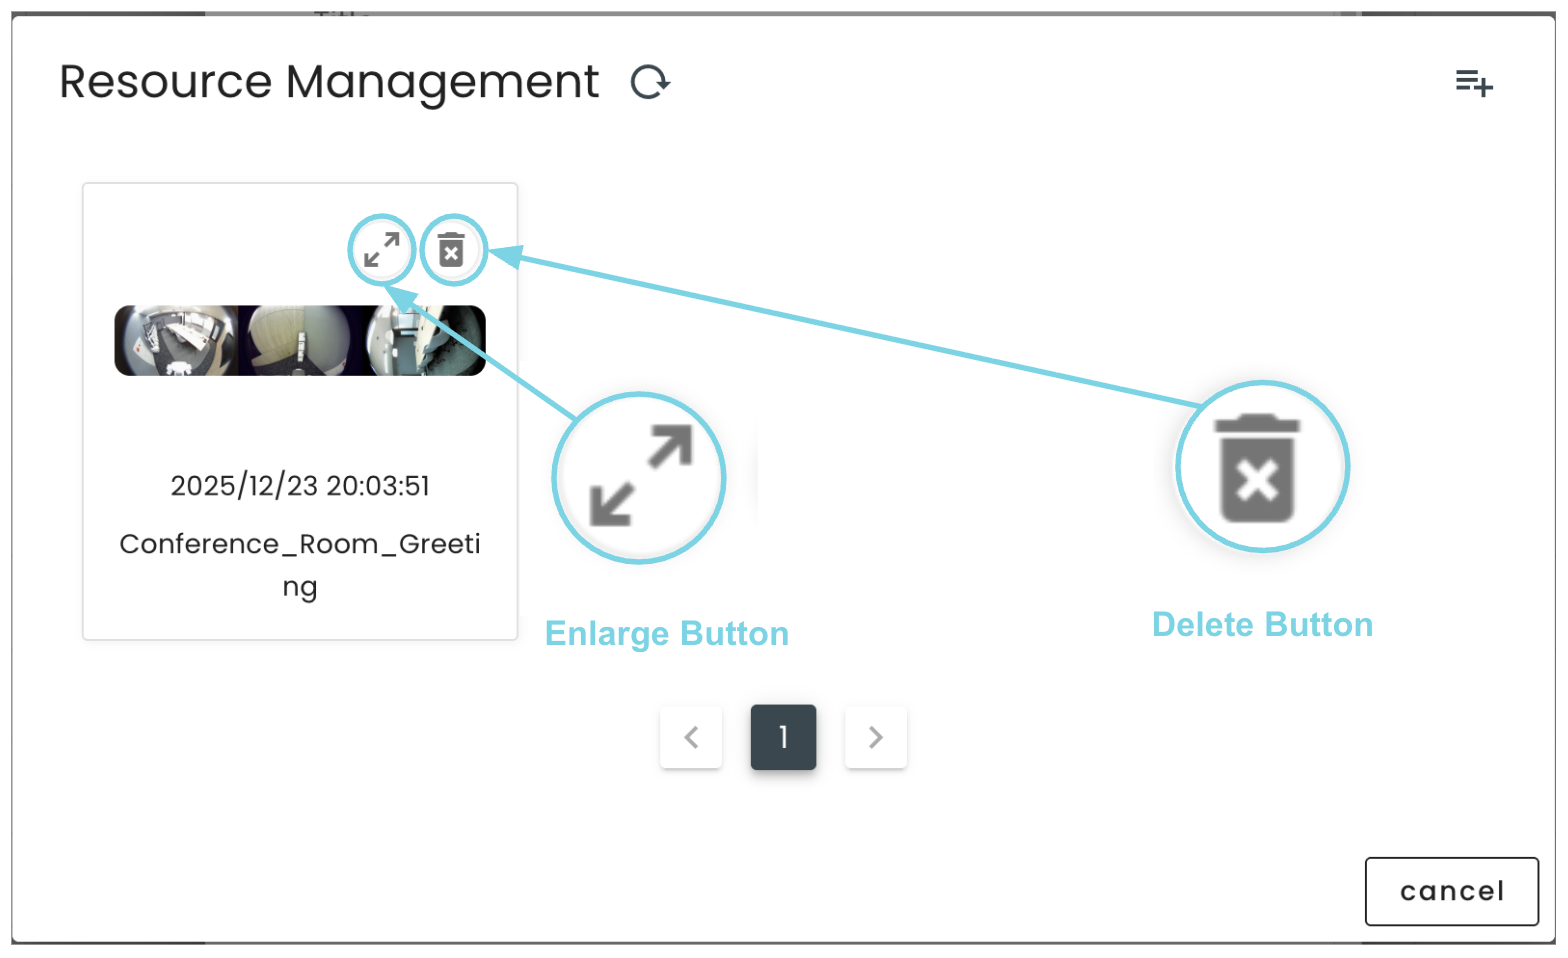Click the arrowhead pointing at the small trash icon

[504, 256]
